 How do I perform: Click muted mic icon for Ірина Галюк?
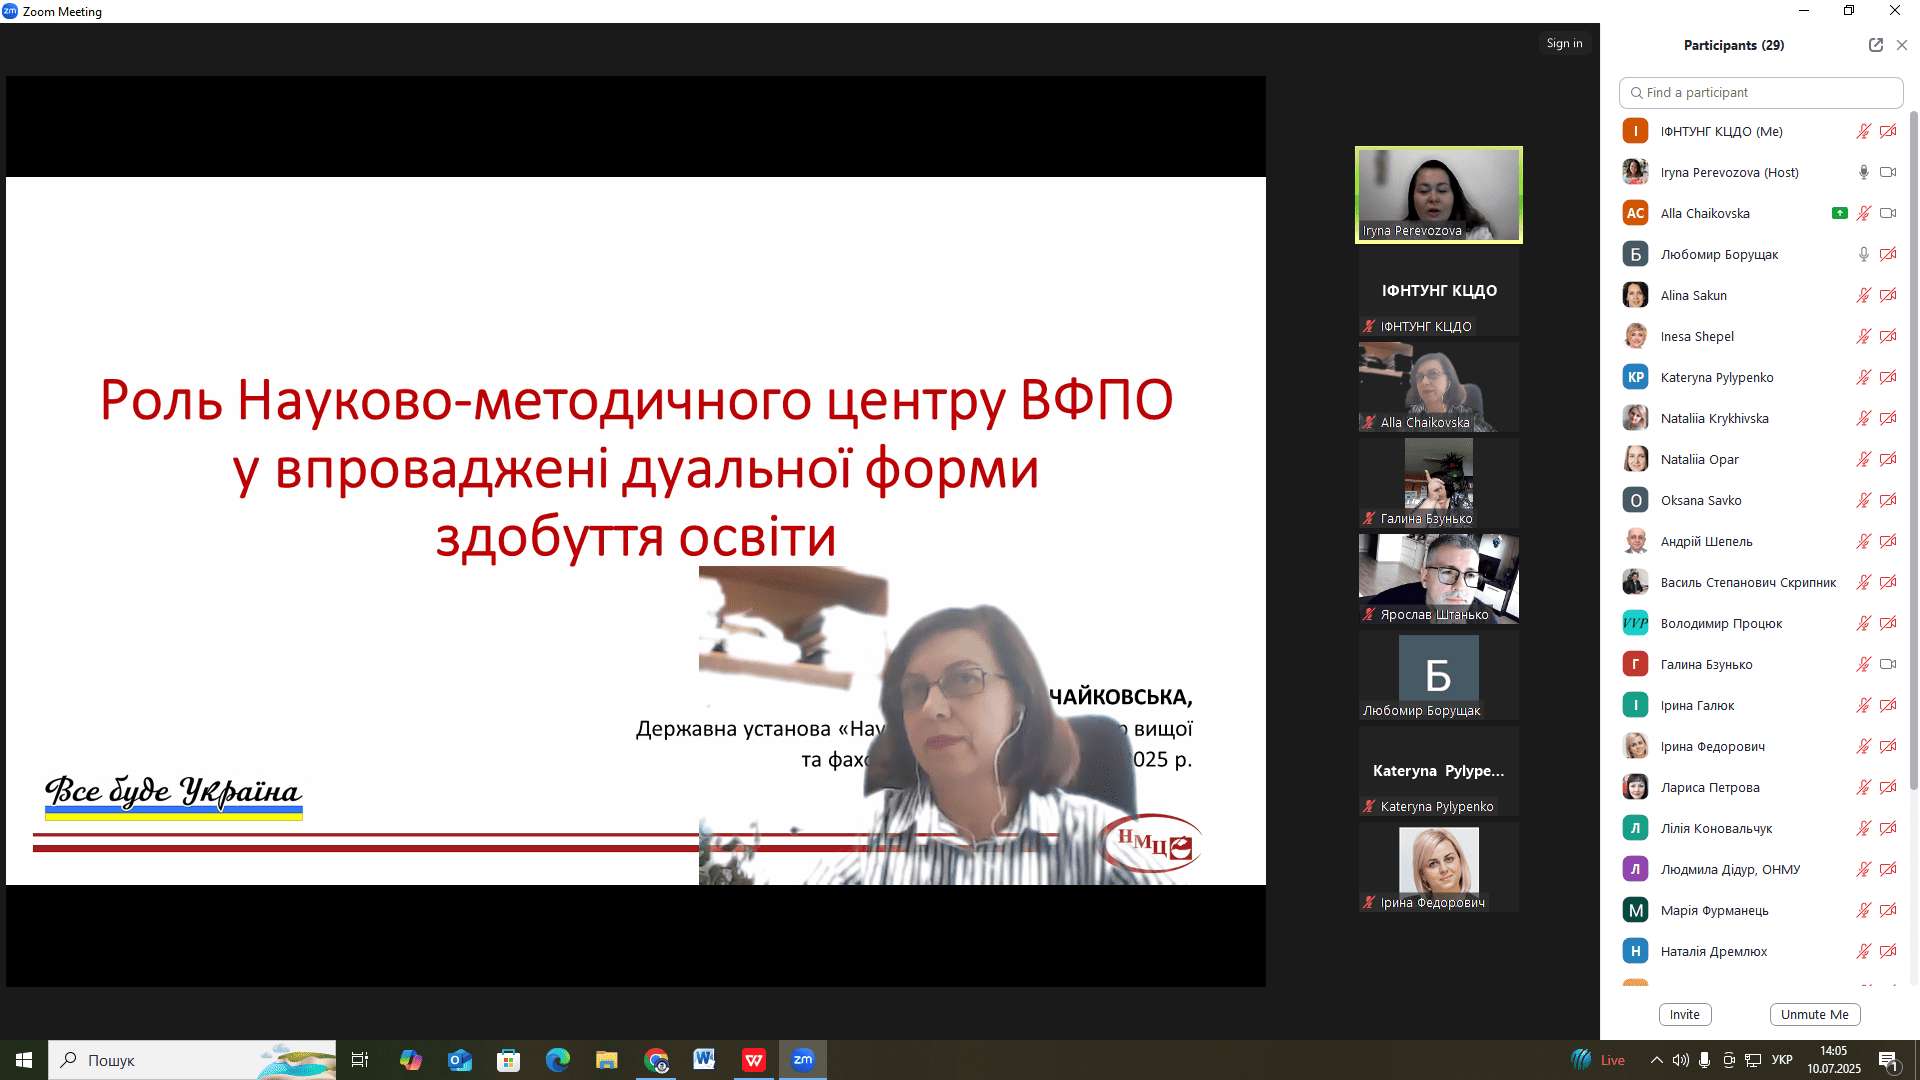point(1863,705)
